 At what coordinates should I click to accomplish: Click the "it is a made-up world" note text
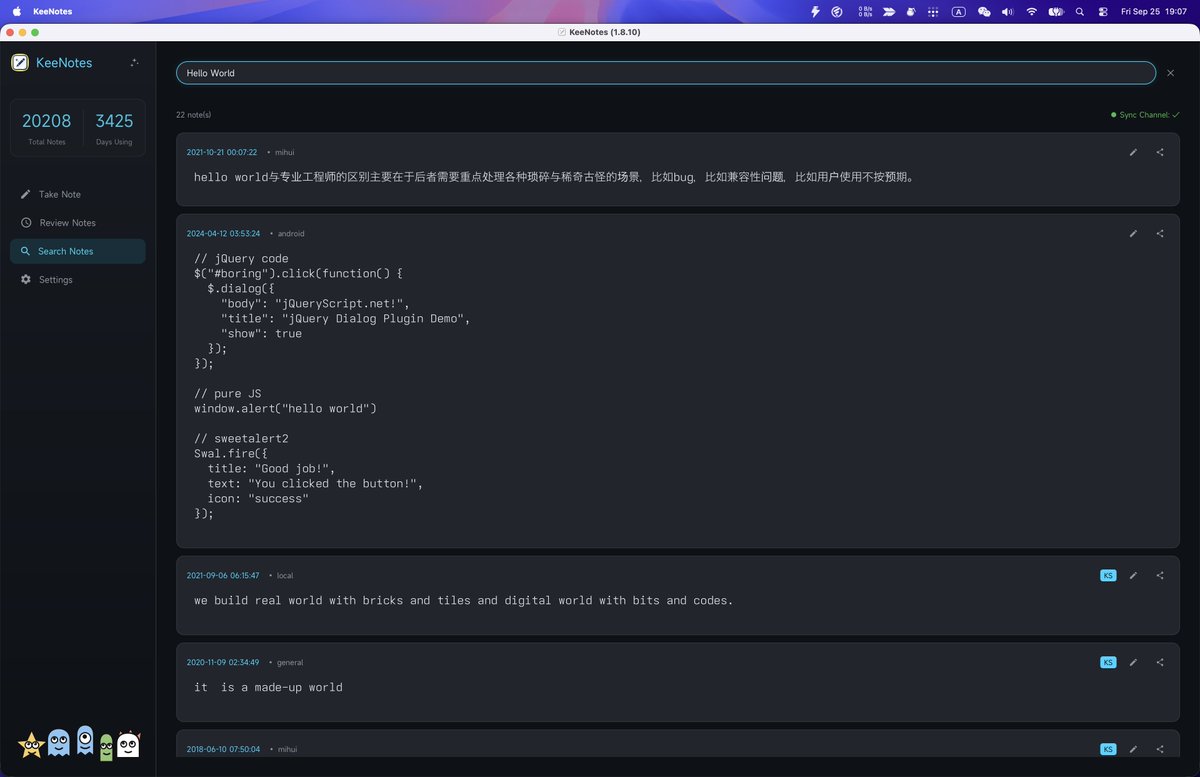268,687
